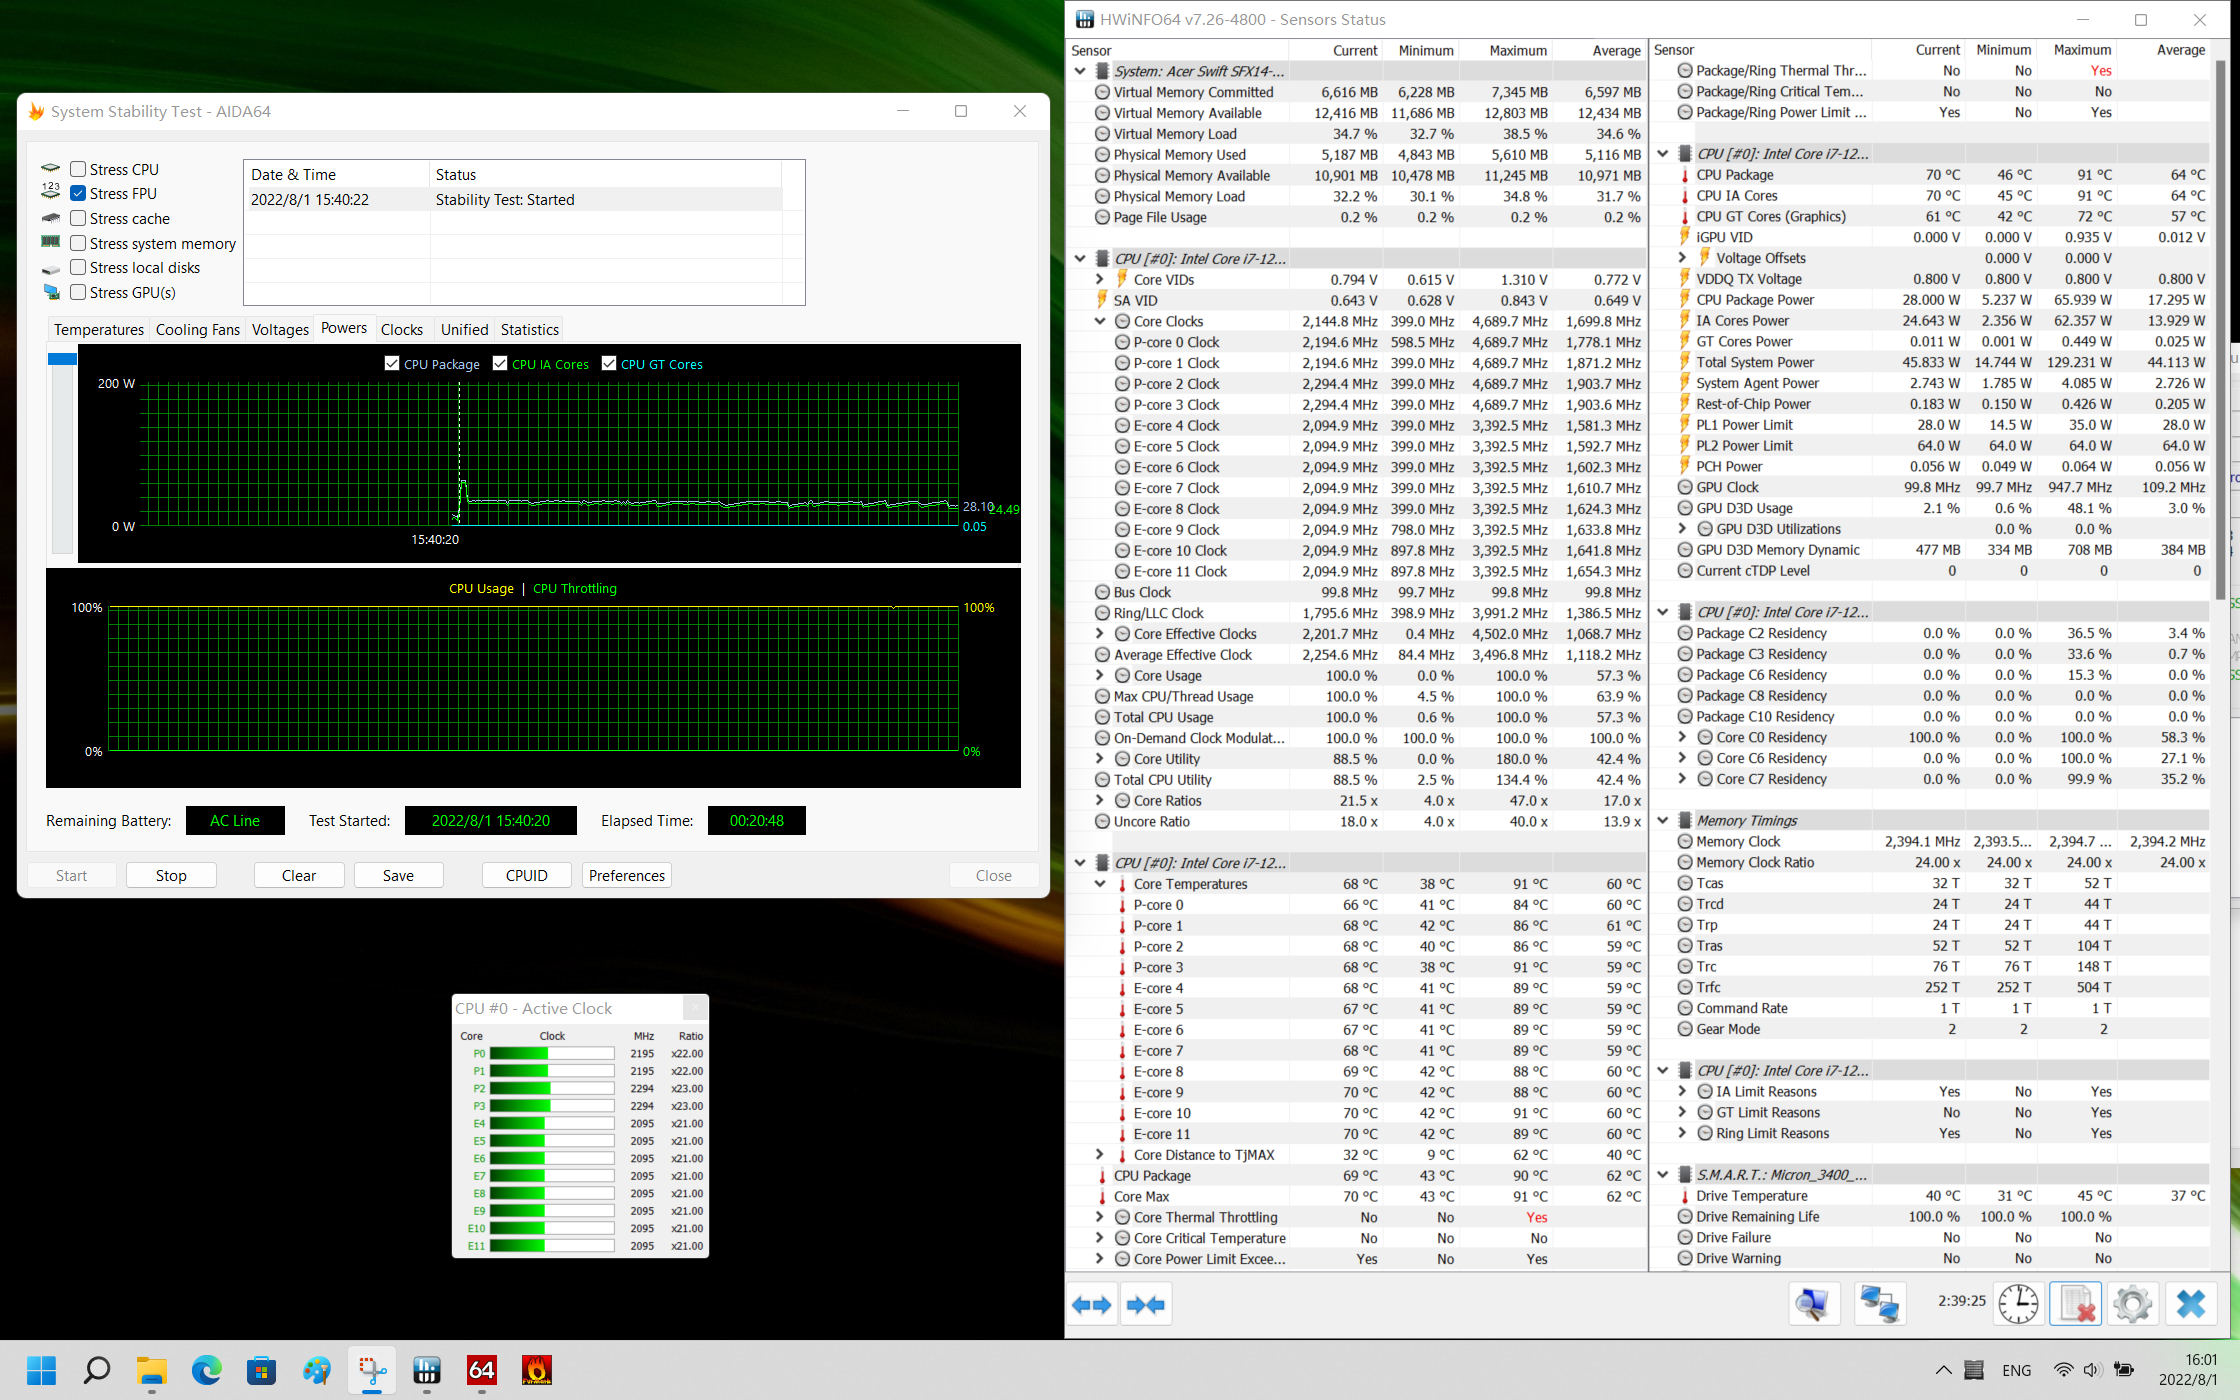The image size is (2240, 1400).
Task: Open battery power tray icon
Action: coord(2124,1370)
